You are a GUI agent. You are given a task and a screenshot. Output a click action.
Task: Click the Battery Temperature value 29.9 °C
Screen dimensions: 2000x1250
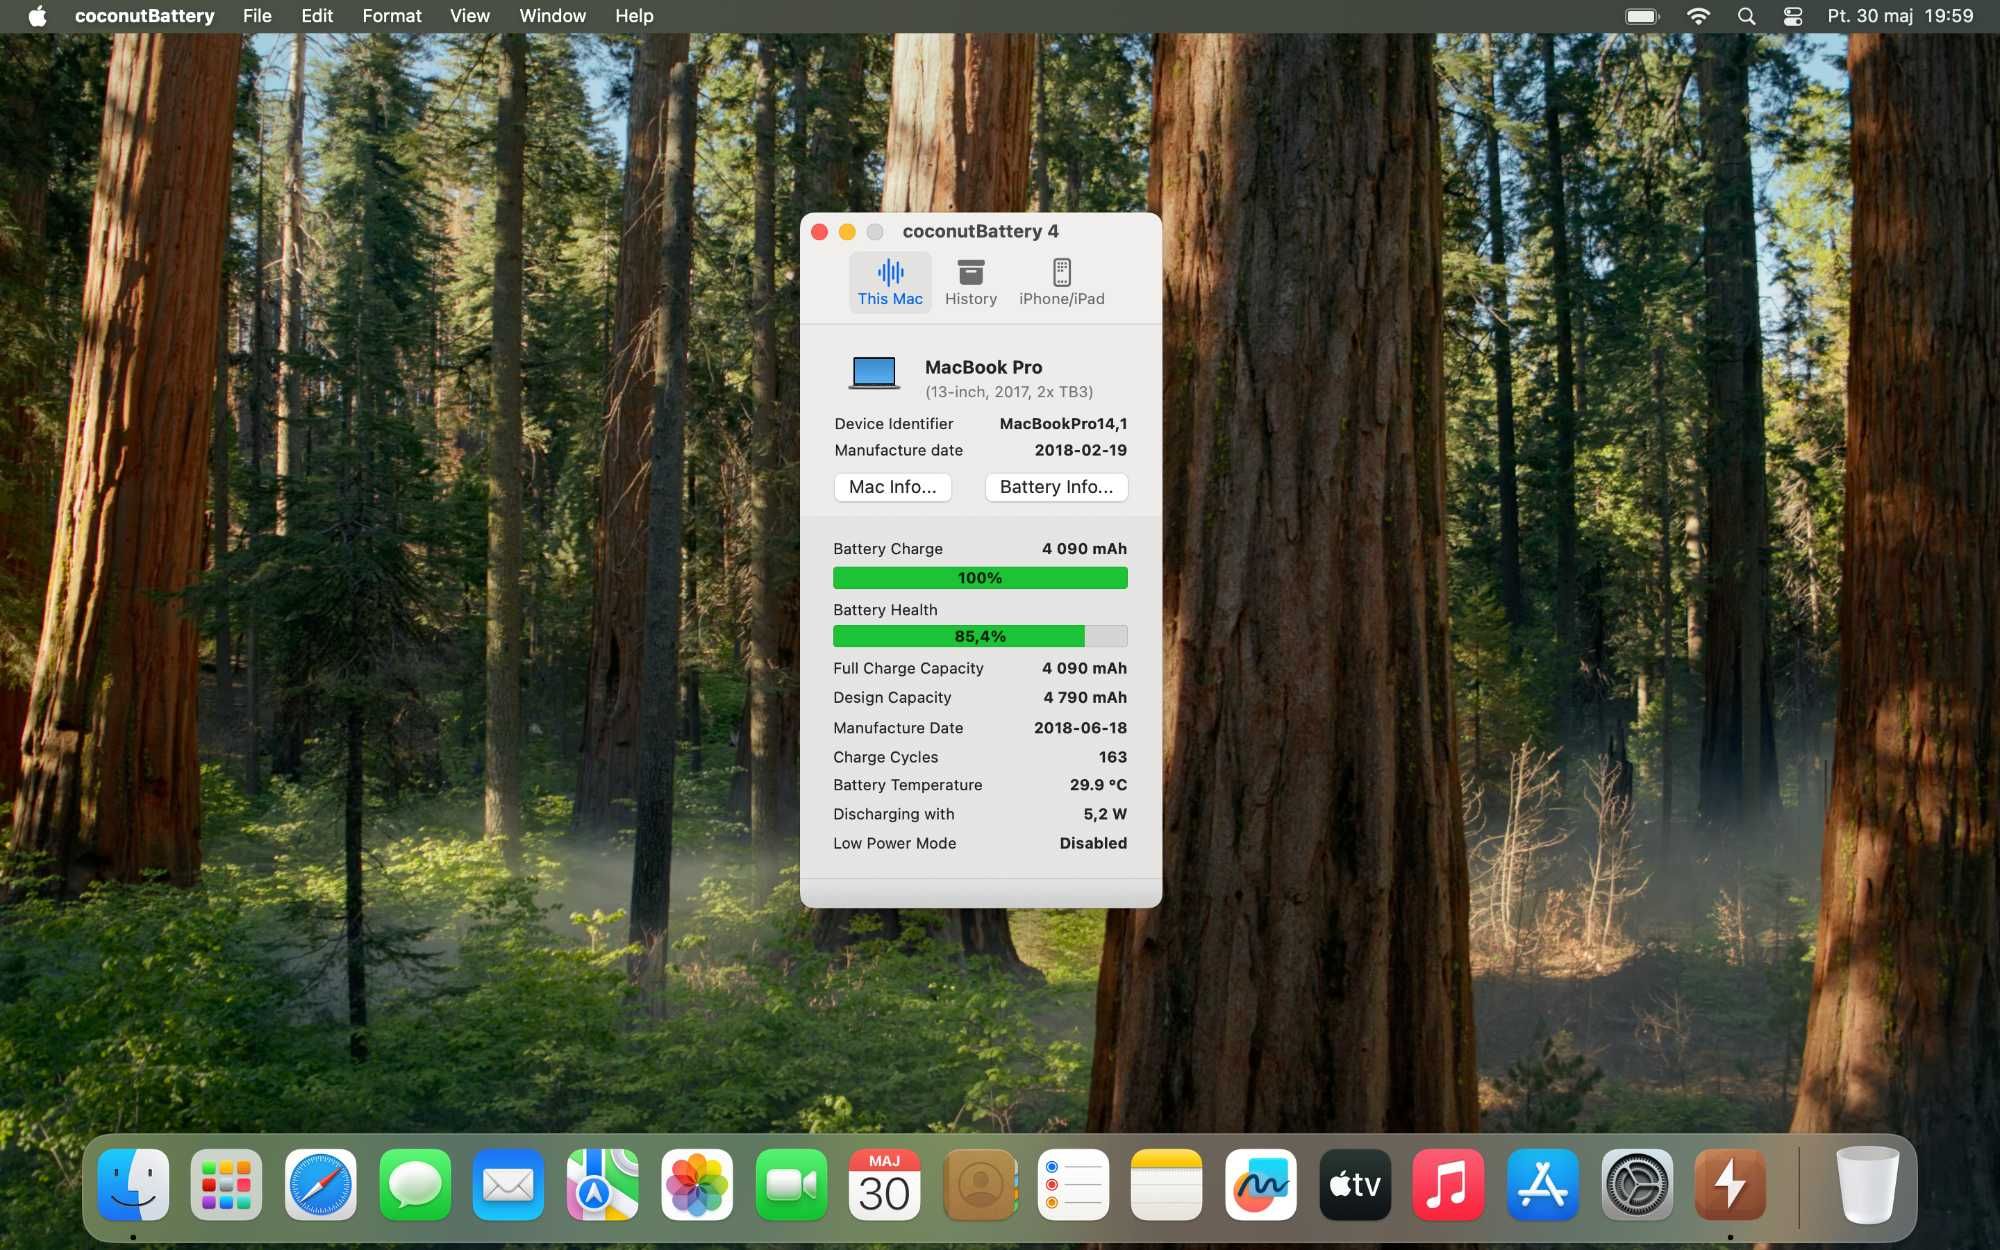tap(1098, 785)
